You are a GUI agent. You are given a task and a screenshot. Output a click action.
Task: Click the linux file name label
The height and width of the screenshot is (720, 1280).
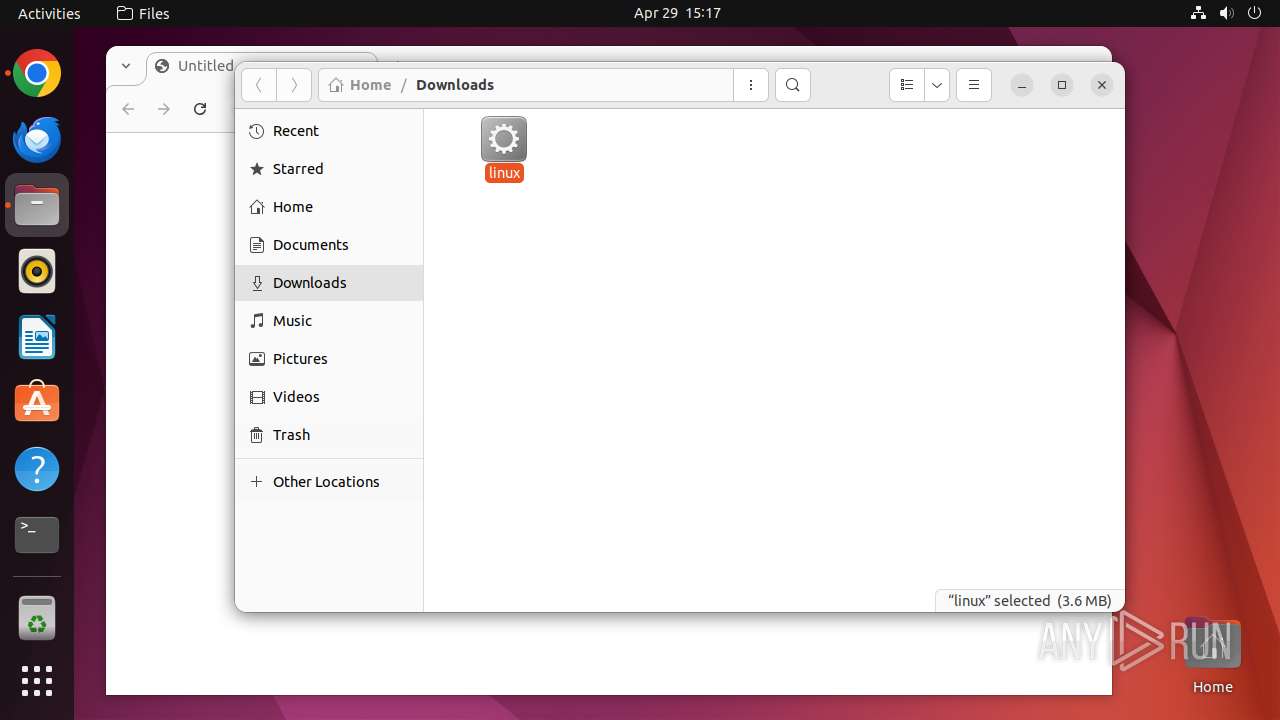[504, 173]
